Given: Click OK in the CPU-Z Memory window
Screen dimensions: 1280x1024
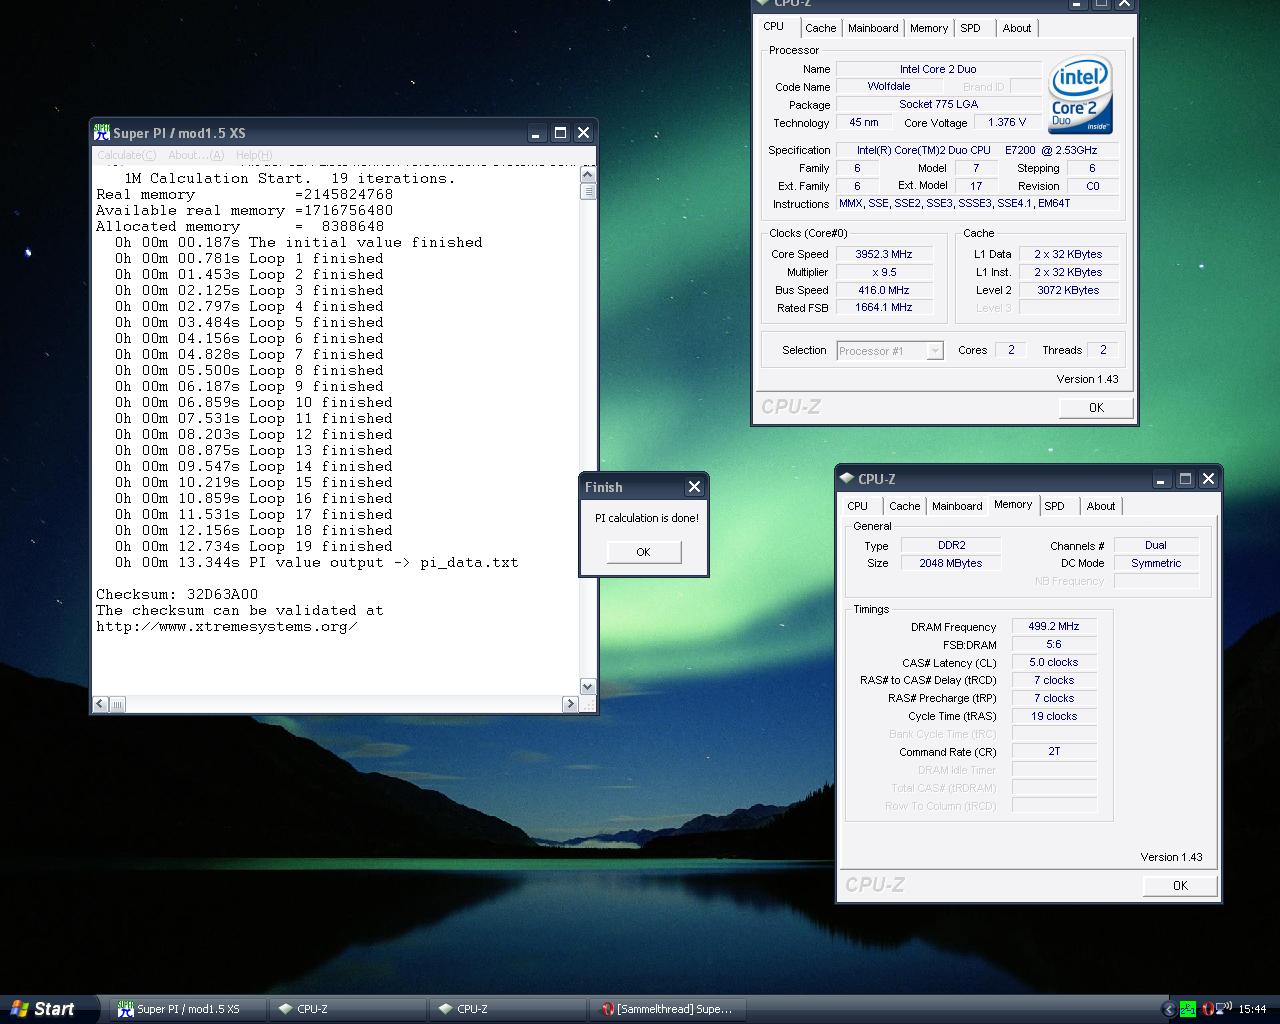Looking at the screenshot, I should pyautogui.click(x=1180, y=885).
